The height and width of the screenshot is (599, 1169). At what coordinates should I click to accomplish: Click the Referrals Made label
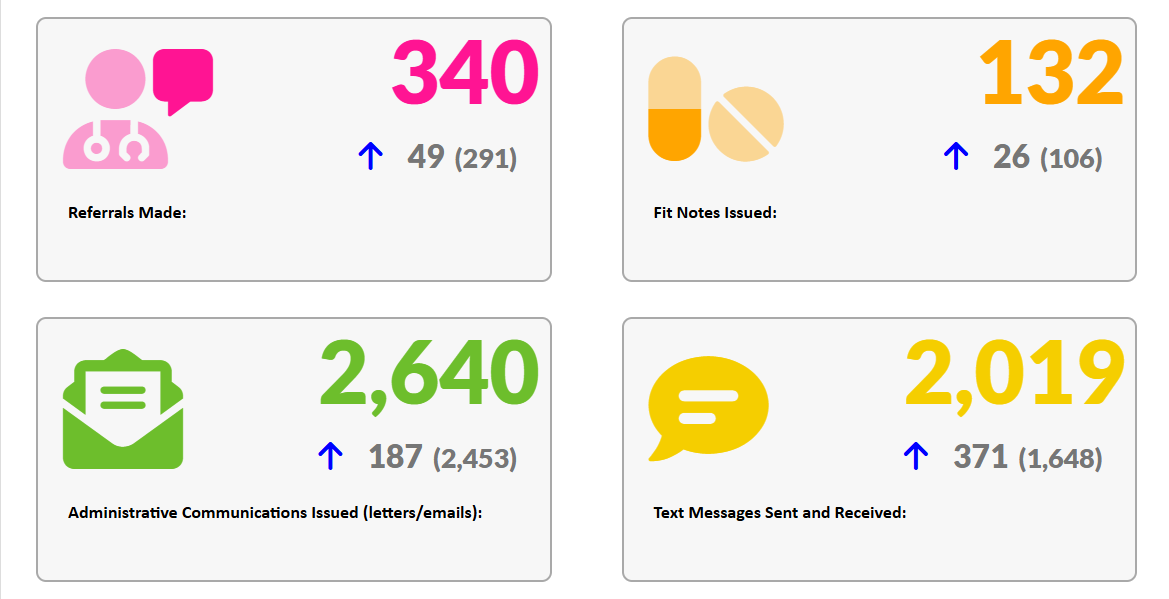127,213
